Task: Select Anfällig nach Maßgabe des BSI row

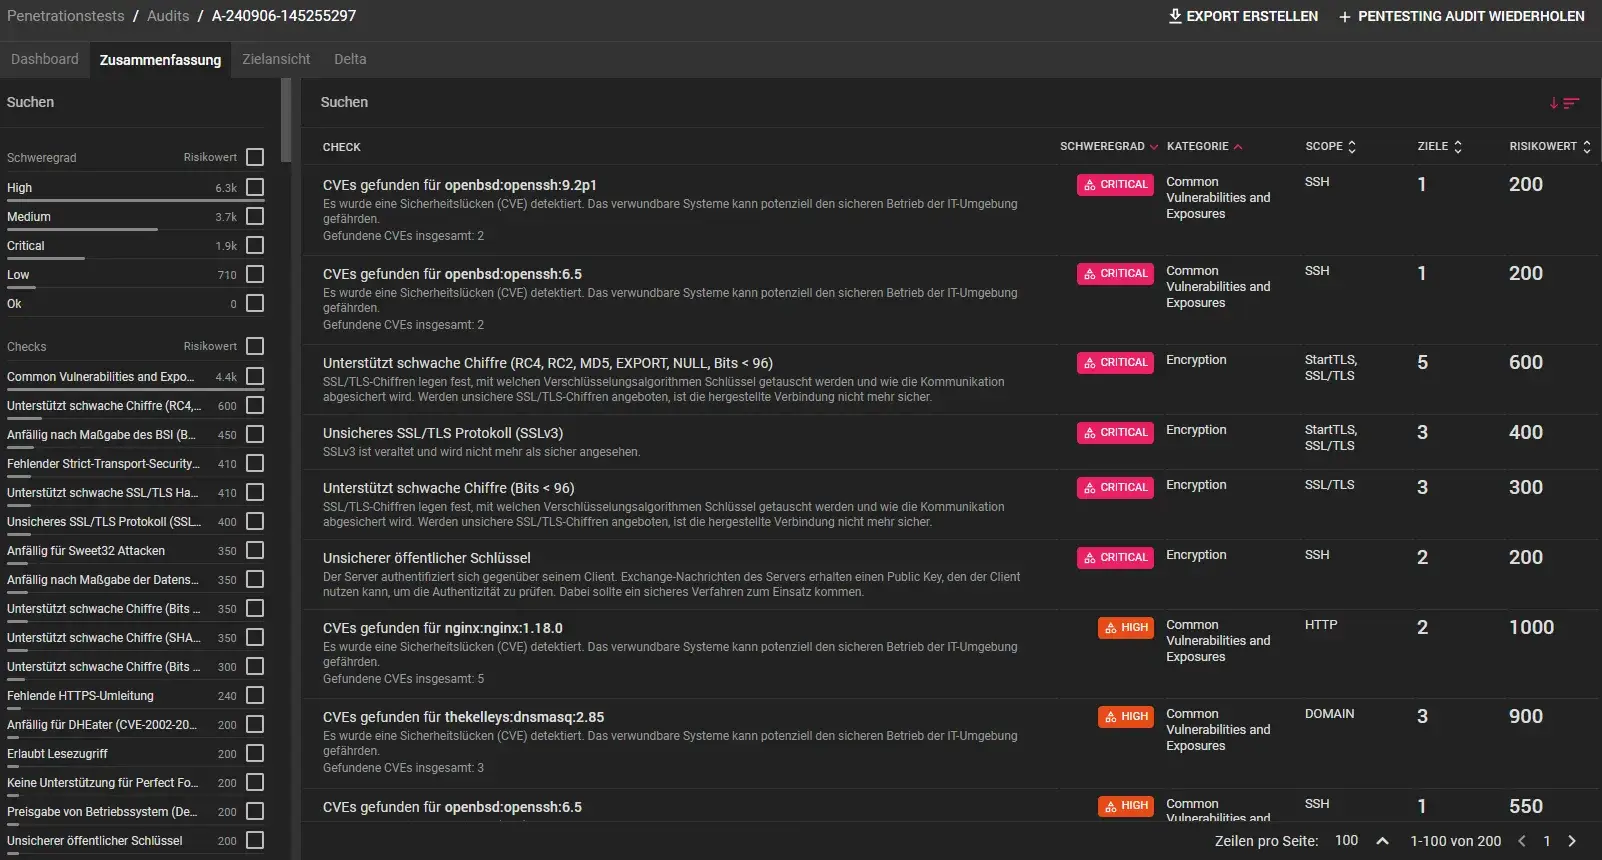Action: 135,435
